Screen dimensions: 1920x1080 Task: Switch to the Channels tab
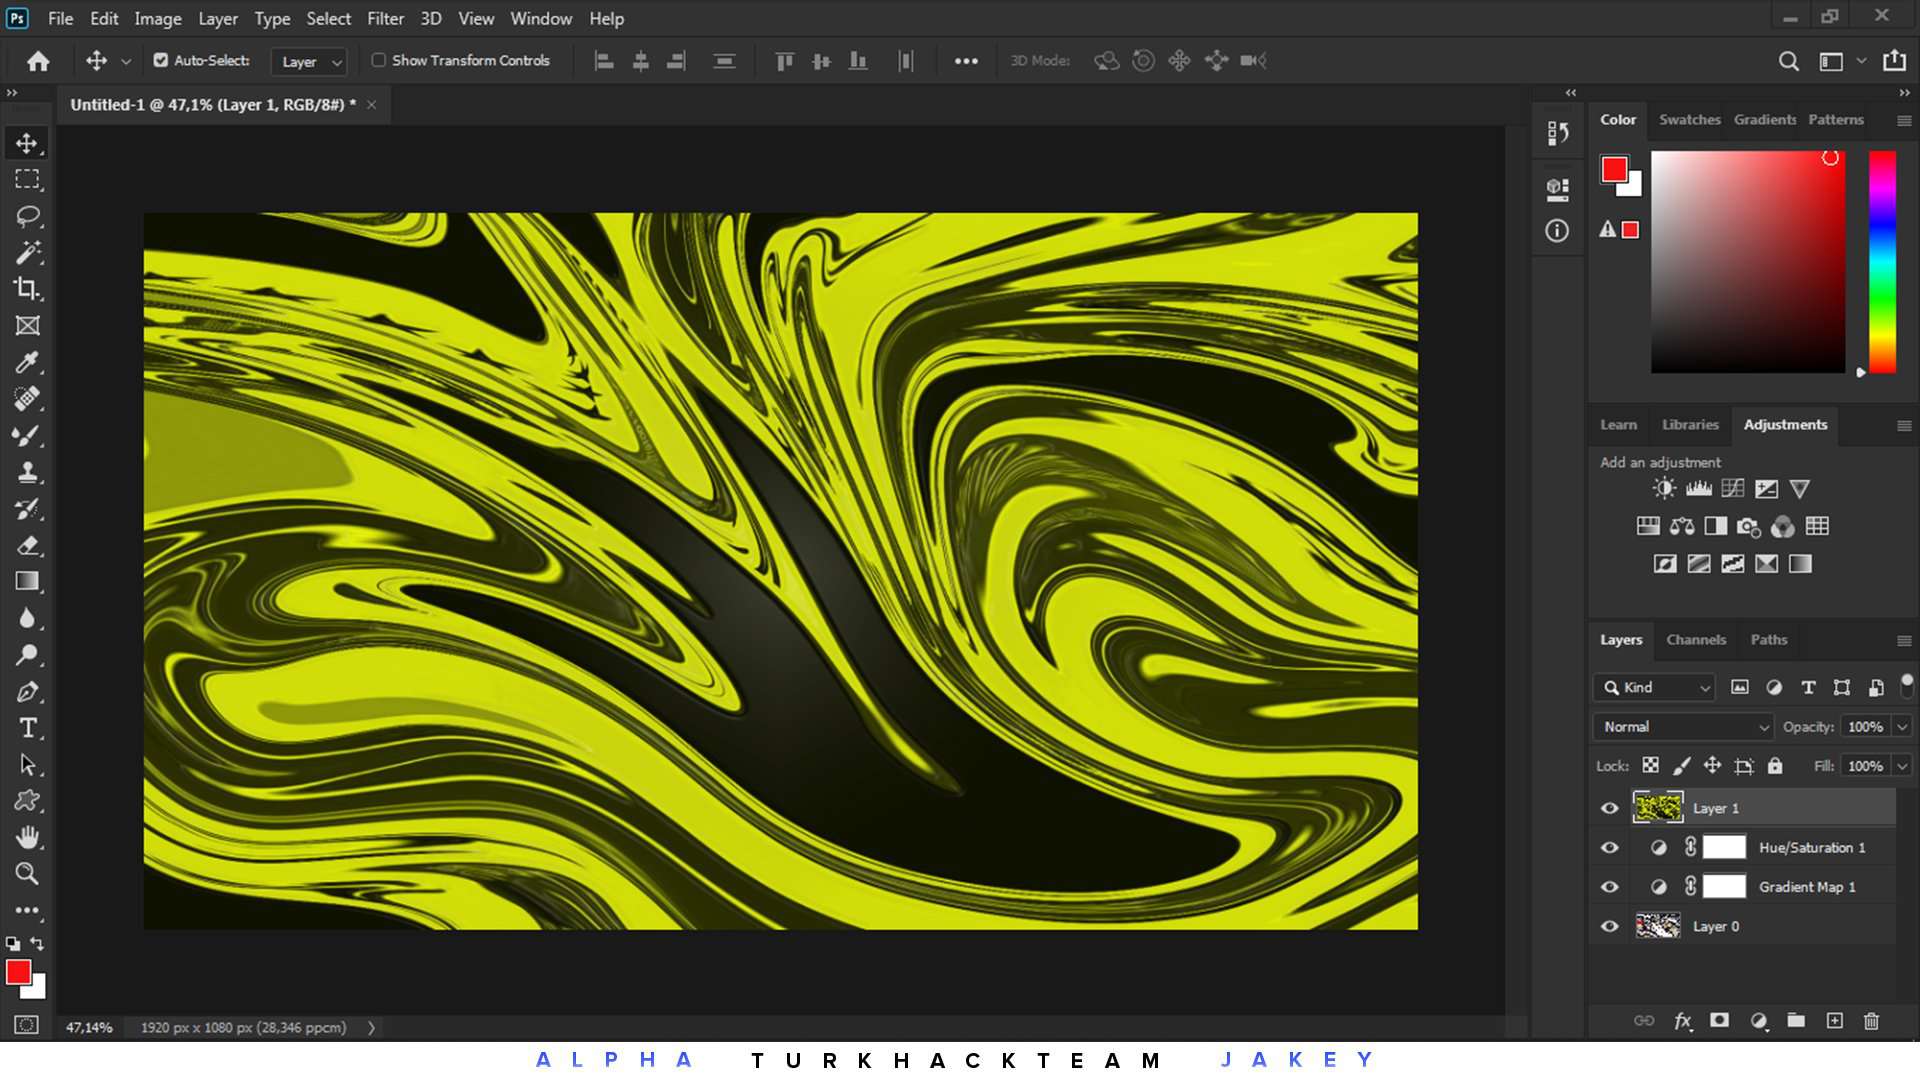1696,640
